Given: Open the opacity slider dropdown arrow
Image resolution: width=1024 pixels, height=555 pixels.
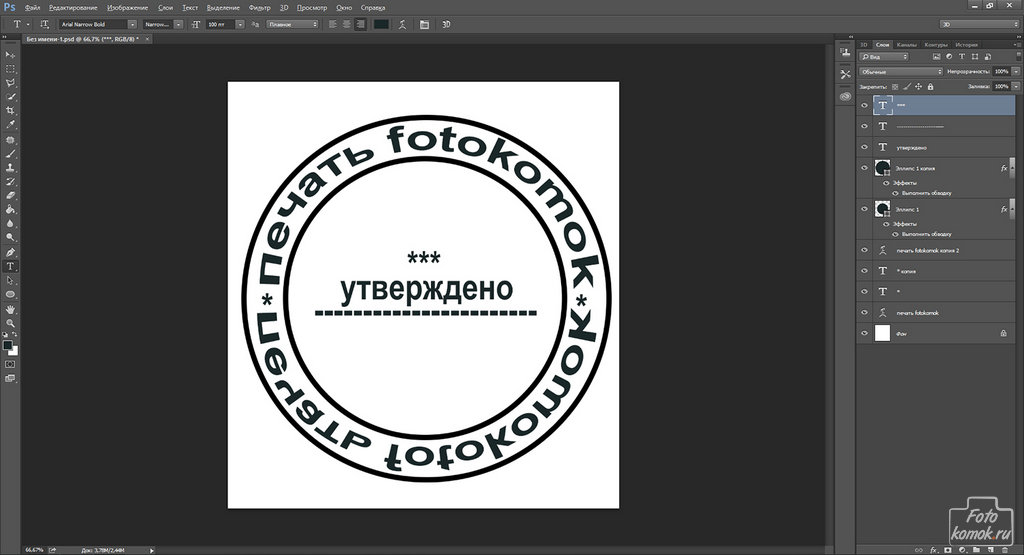Looking at the screenshot, I should pyautogui.click(x=1016, y=72).
